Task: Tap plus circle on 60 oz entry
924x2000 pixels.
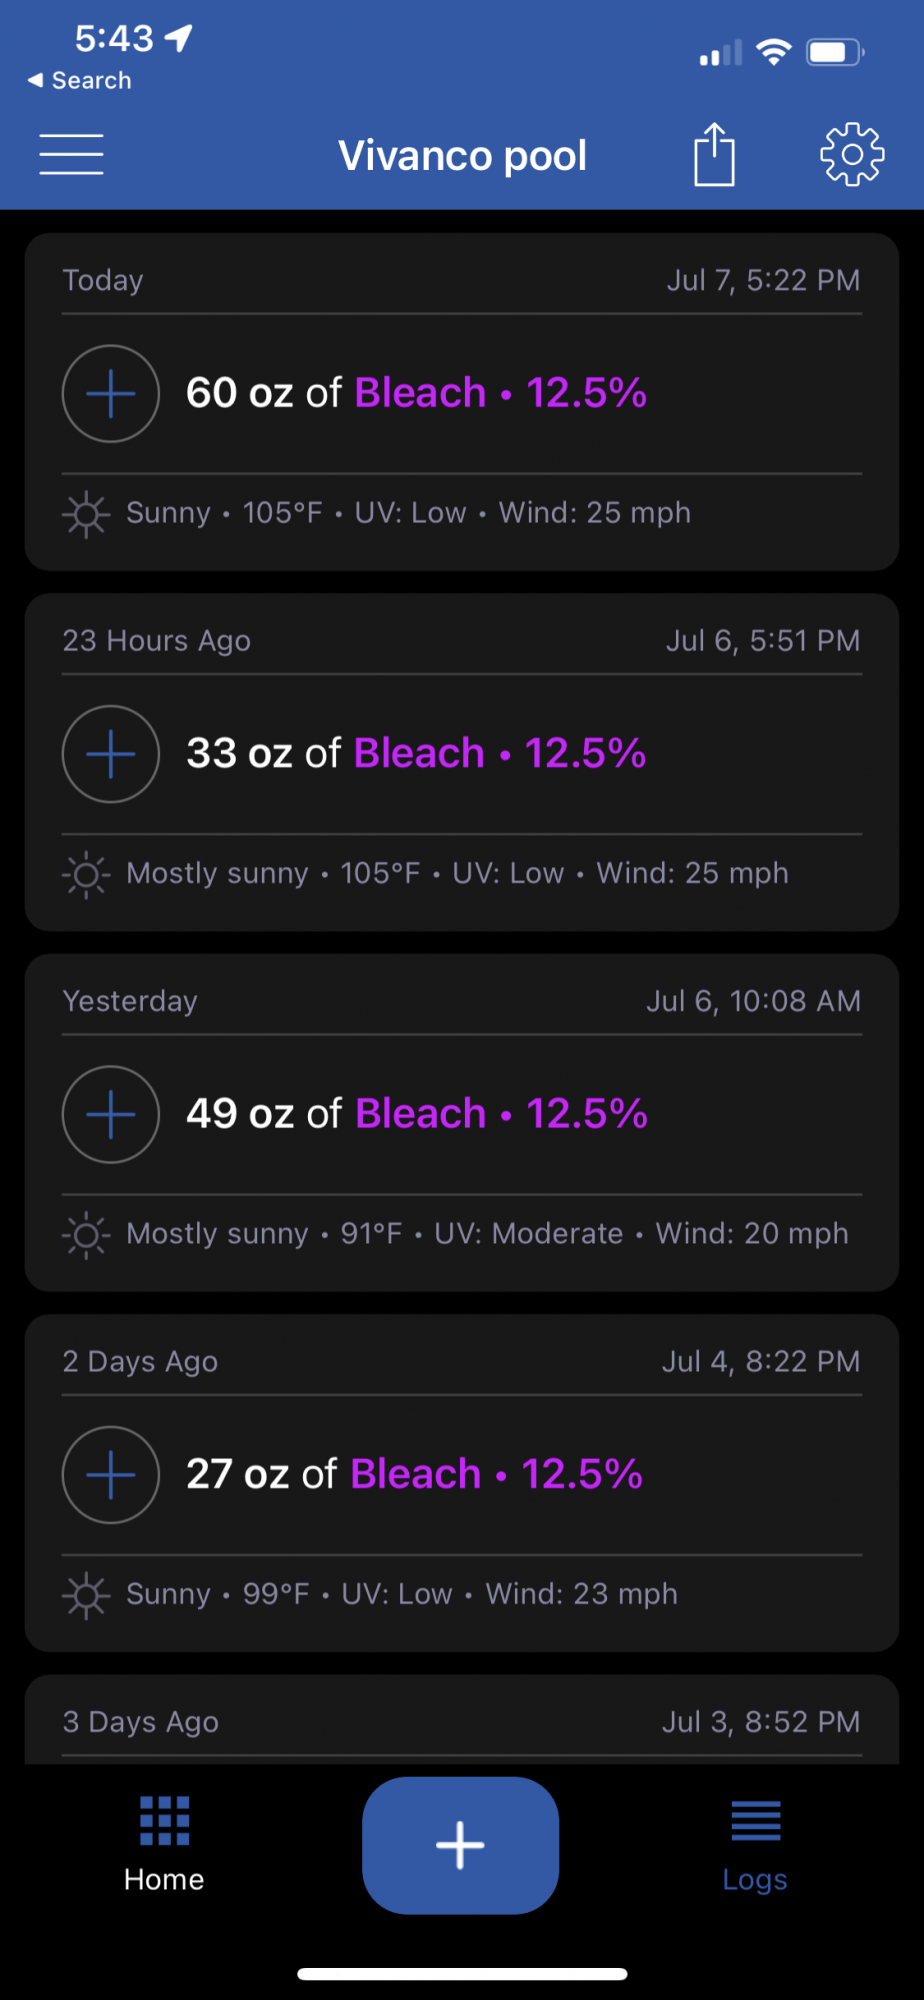Action: click(111, 393)
